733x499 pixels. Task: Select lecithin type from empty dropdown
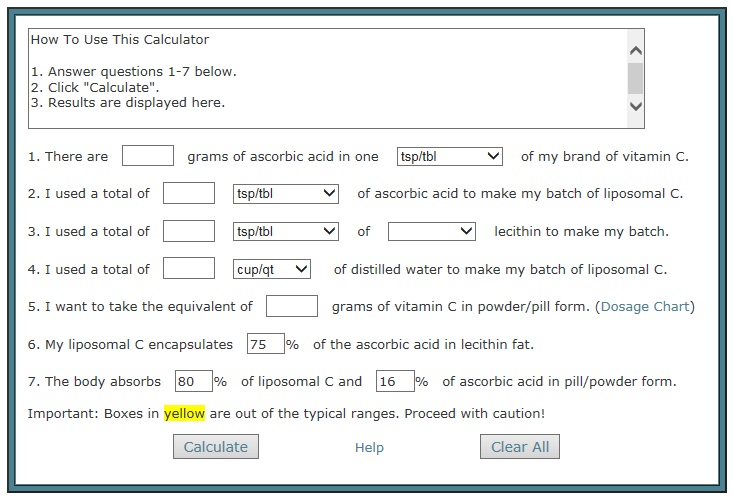[431, 231]
